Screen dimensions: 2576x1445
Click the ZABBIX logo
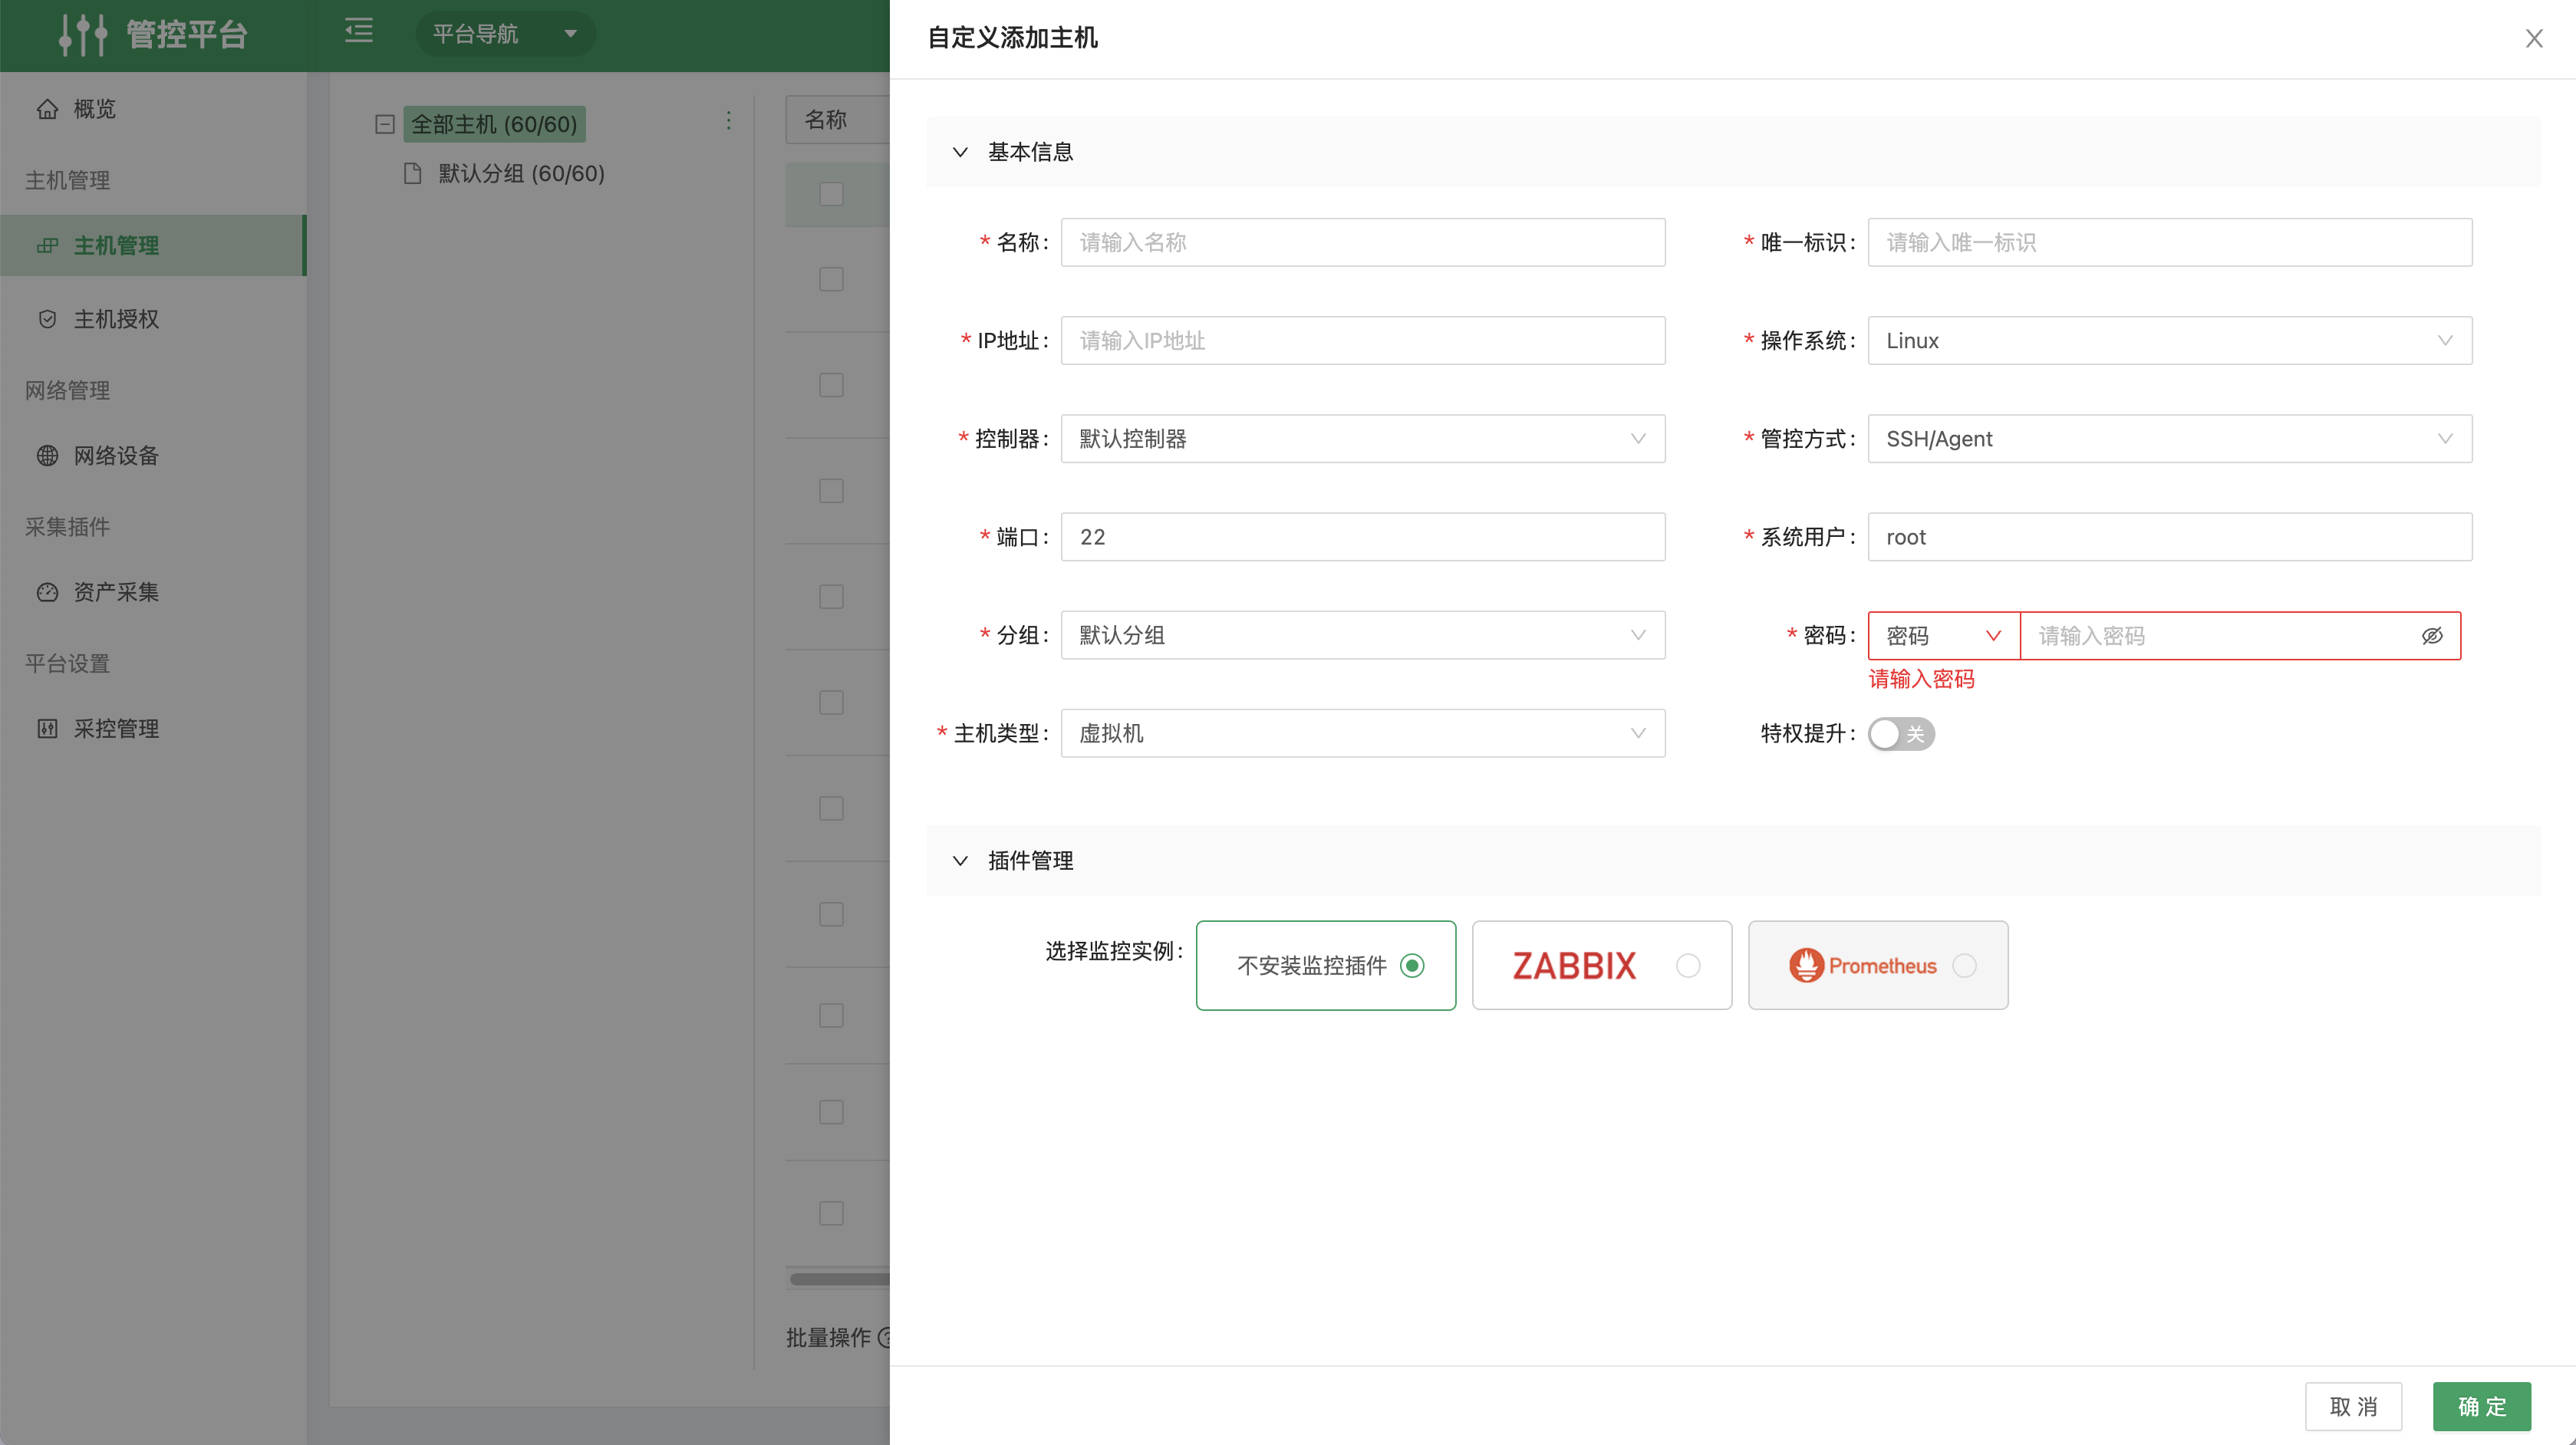pos(1574,965)
